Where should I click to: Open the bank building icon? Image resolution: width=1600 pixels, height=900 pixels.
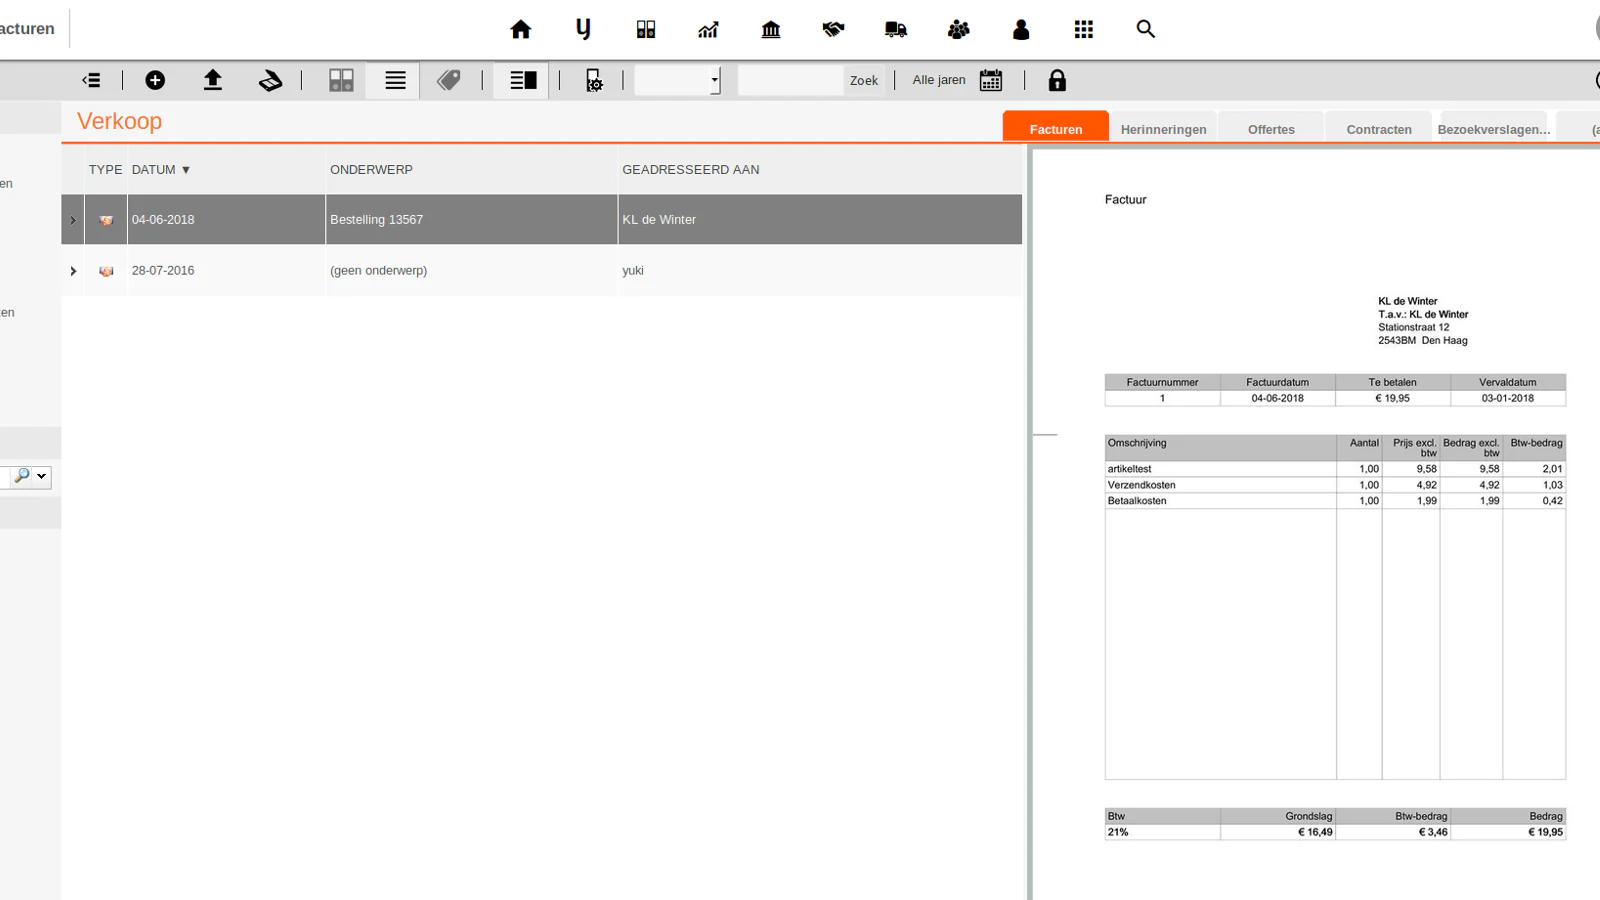(x=771, y=30)
